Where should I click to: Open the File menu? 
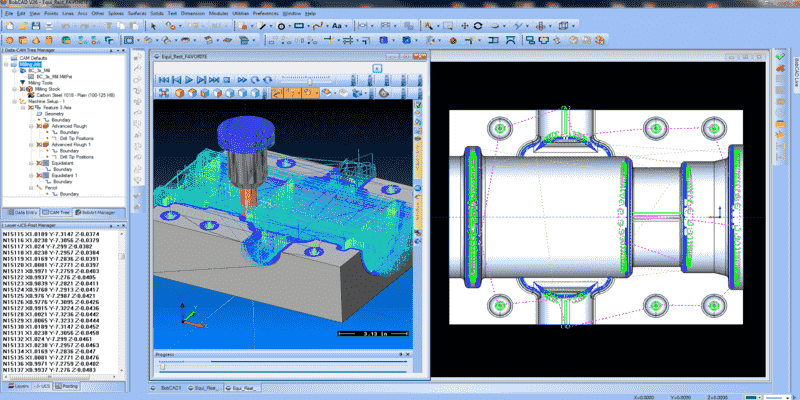click(9, 13)
